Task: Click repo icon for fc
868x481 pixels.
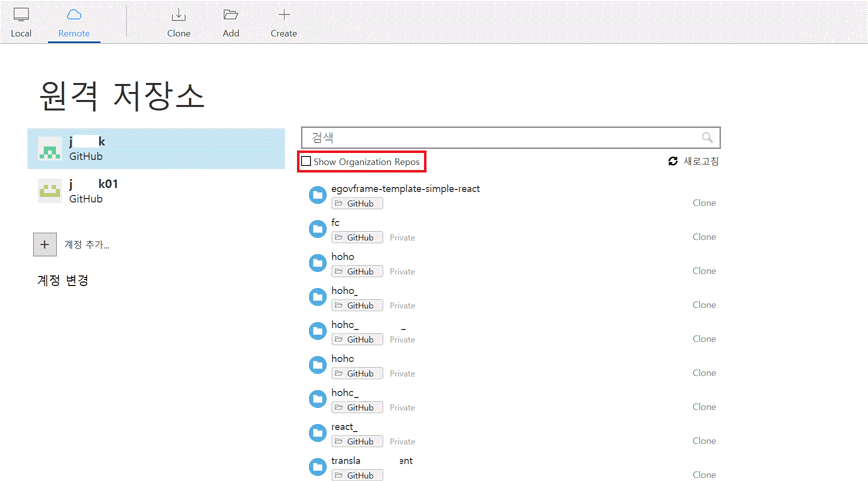Action: (x=318, y=229)
